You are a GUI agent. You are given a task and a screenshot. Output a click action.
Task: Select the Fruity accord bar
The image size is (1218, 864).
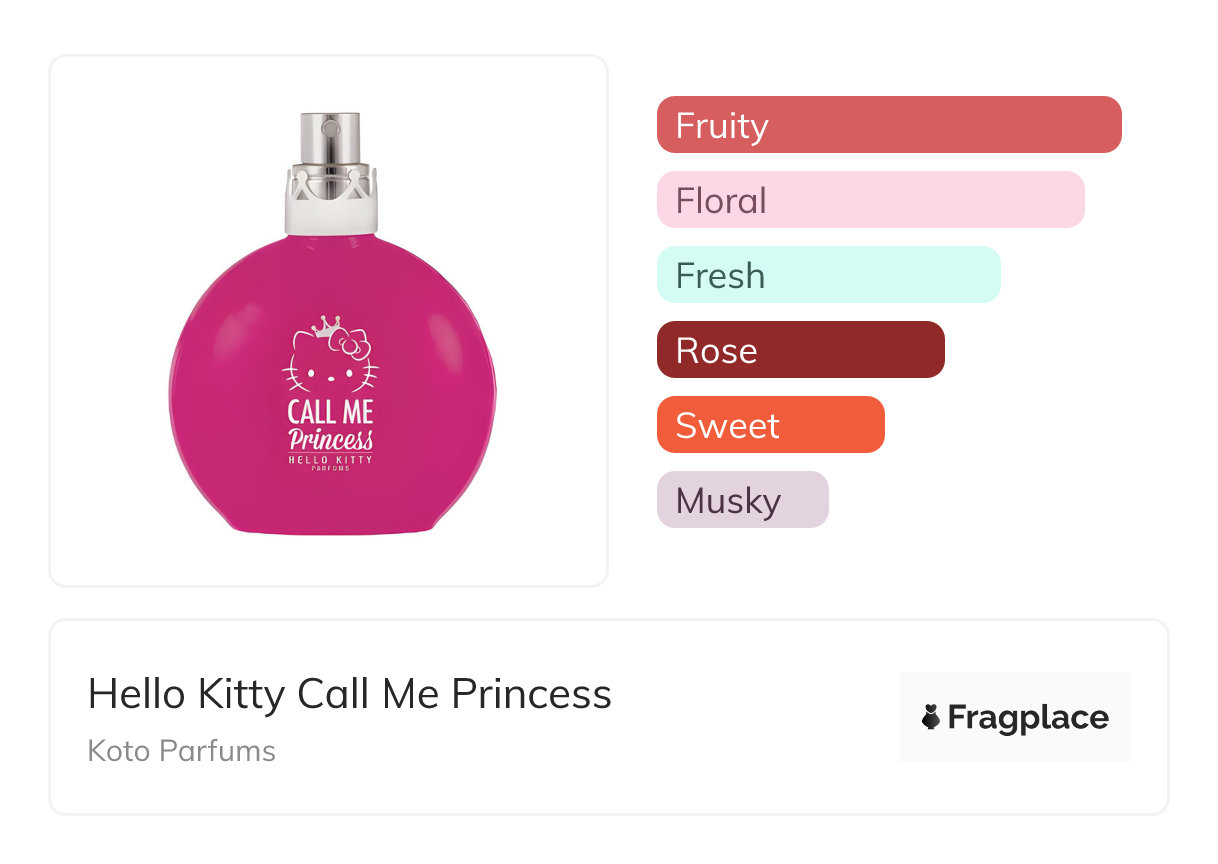(x=889, y=125)
